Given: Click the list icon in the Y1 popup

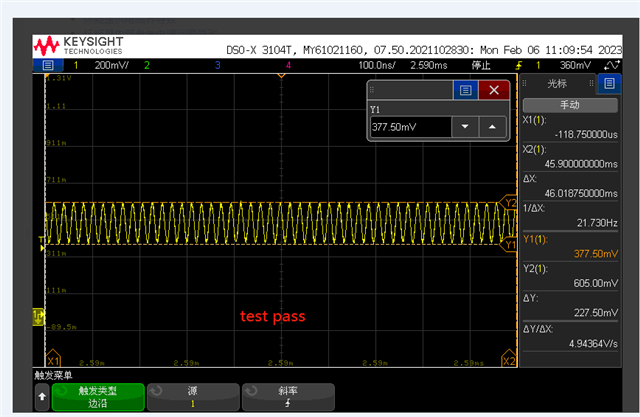Looking at the screenshot, I should 464,90.
